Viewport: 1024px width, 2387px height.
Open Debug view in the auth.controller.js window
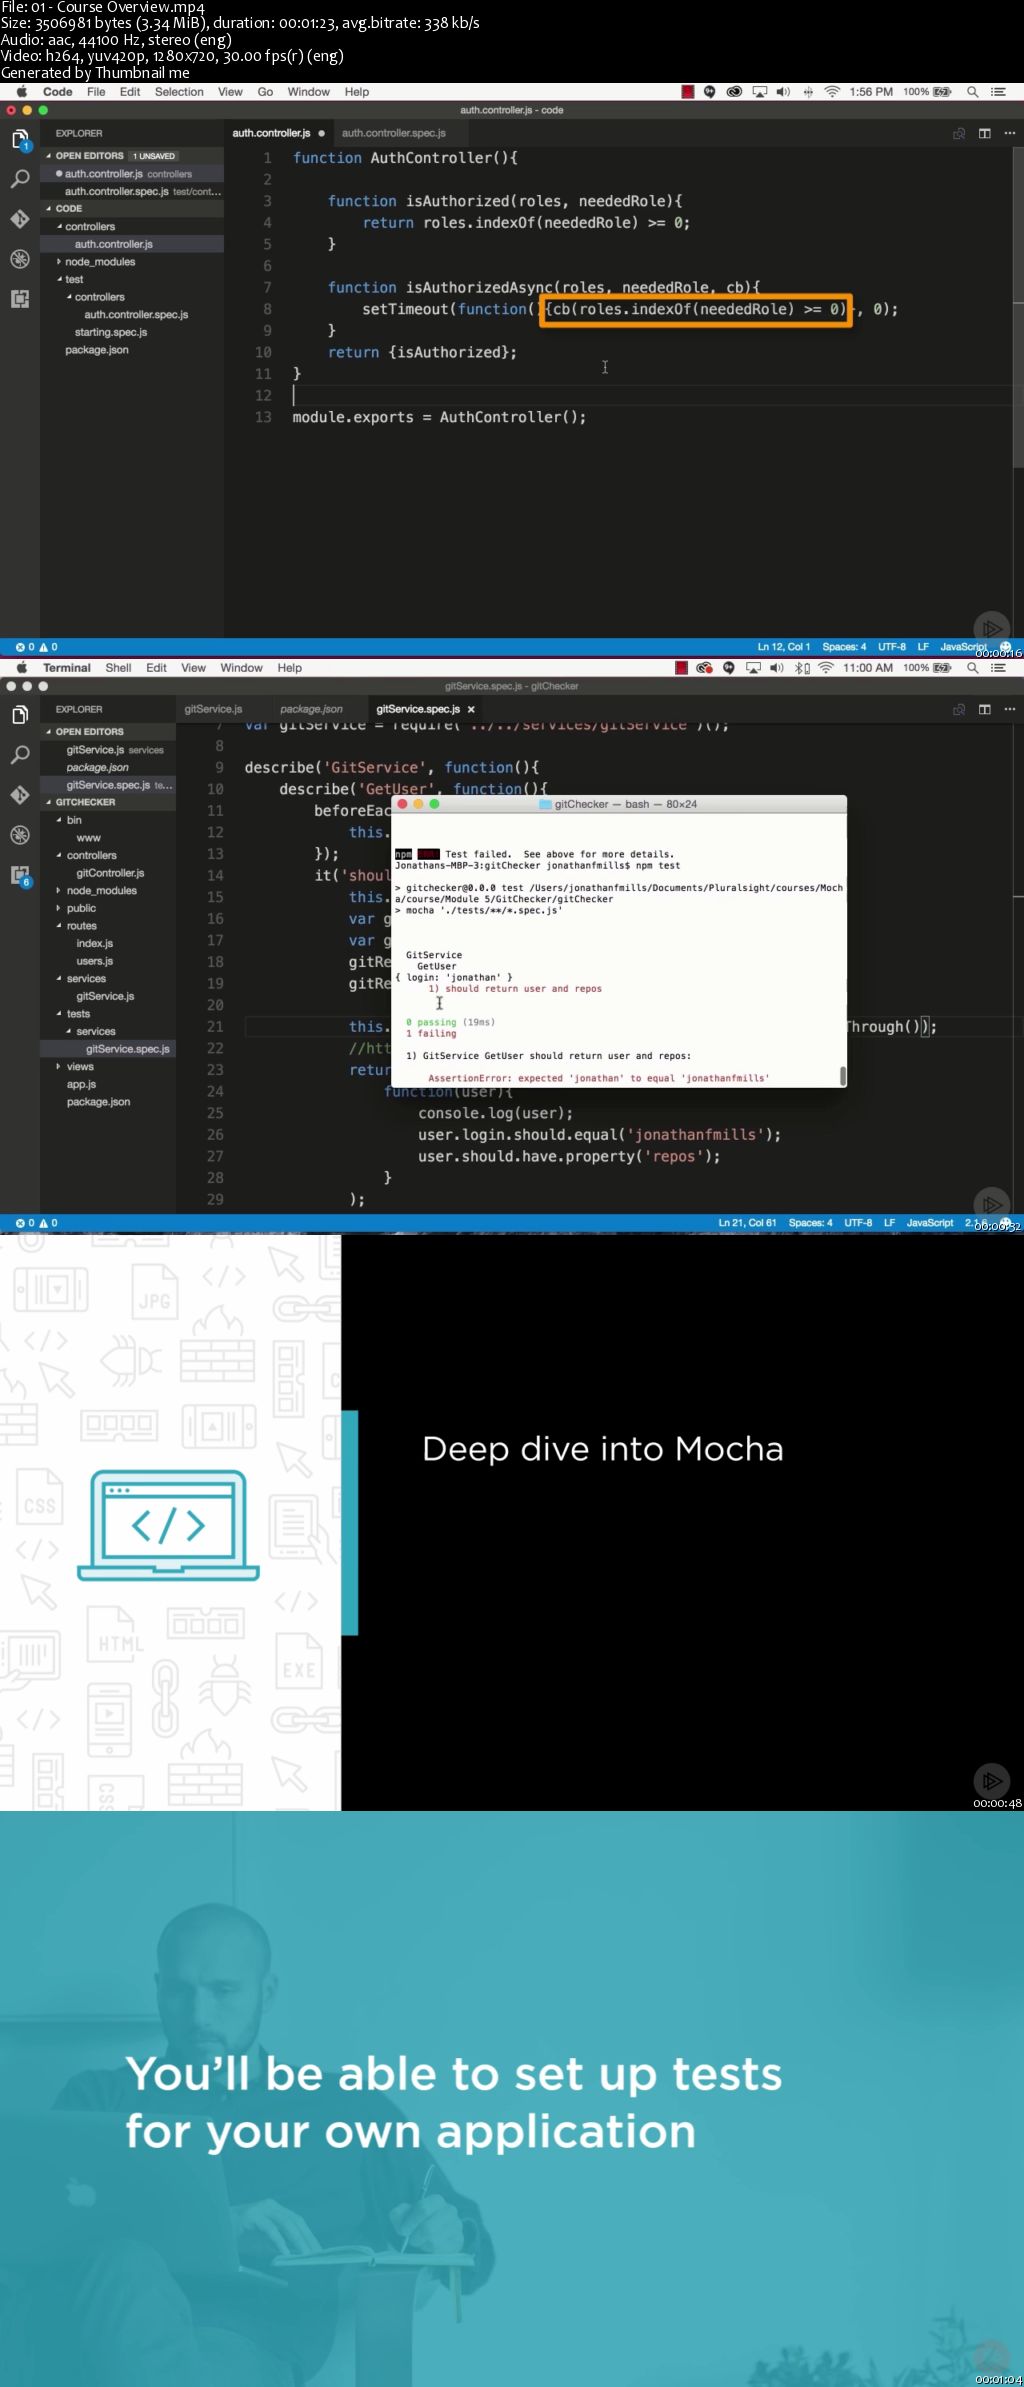[20, 258]
